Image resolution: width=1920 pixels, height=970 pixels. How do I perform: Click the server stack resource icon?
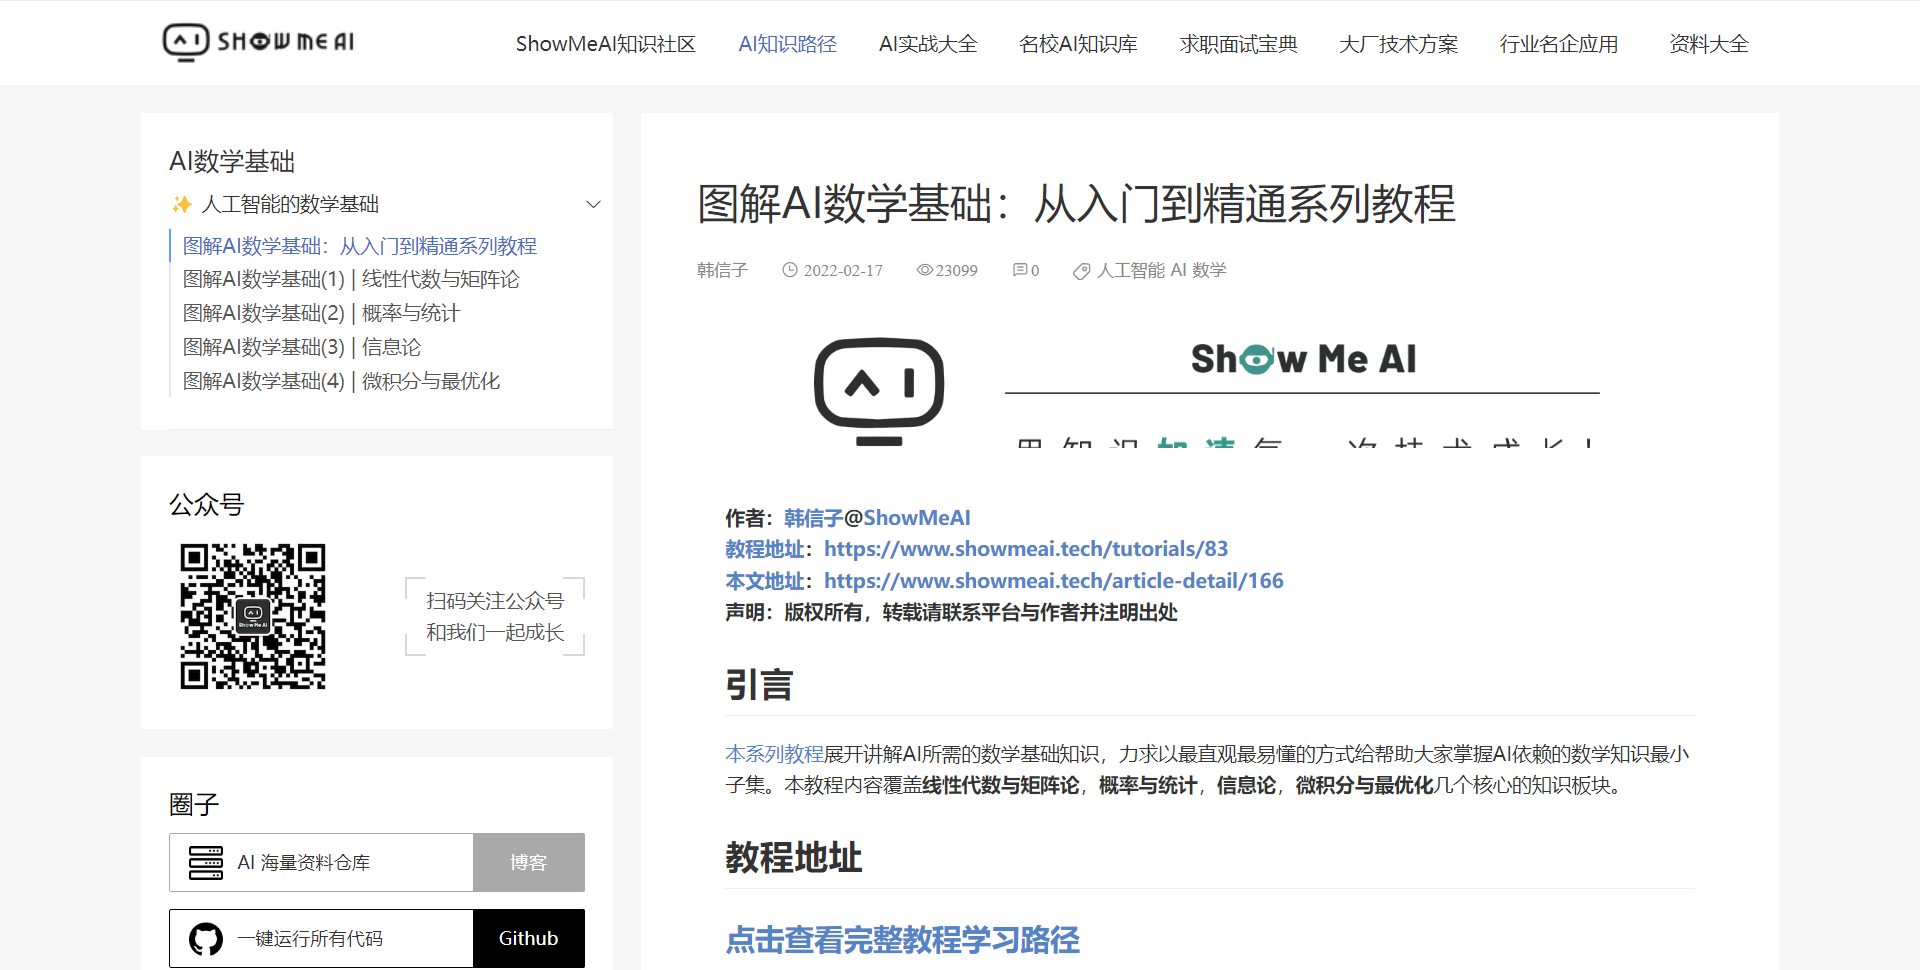pos(206,863)
